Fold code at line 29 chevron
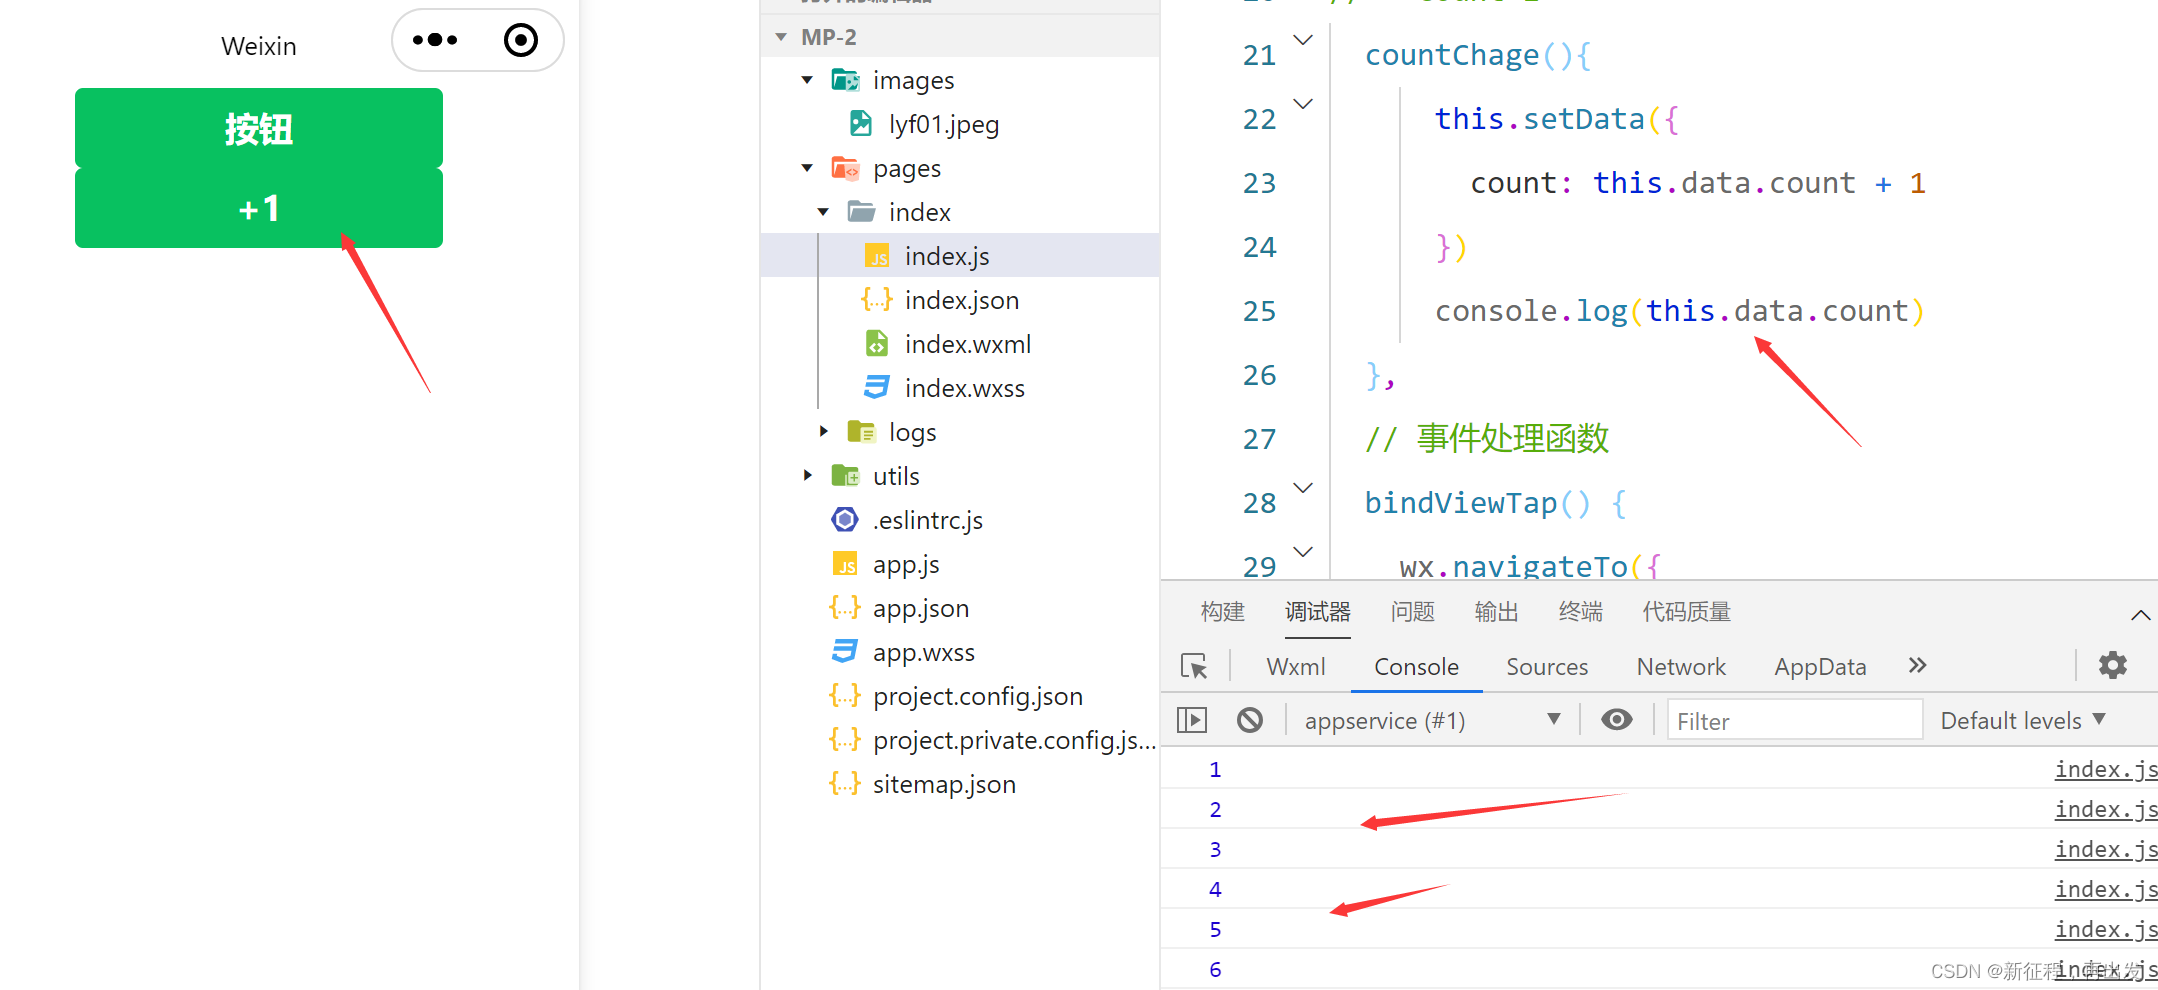2158x990 pixels. [1303, 552]
